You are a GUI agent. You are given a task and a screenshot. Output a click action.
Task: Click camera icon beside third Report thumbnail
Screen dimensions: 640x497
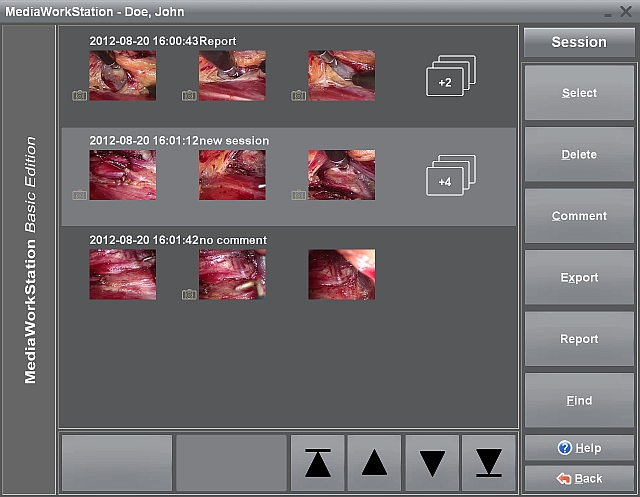click(298, 95)
